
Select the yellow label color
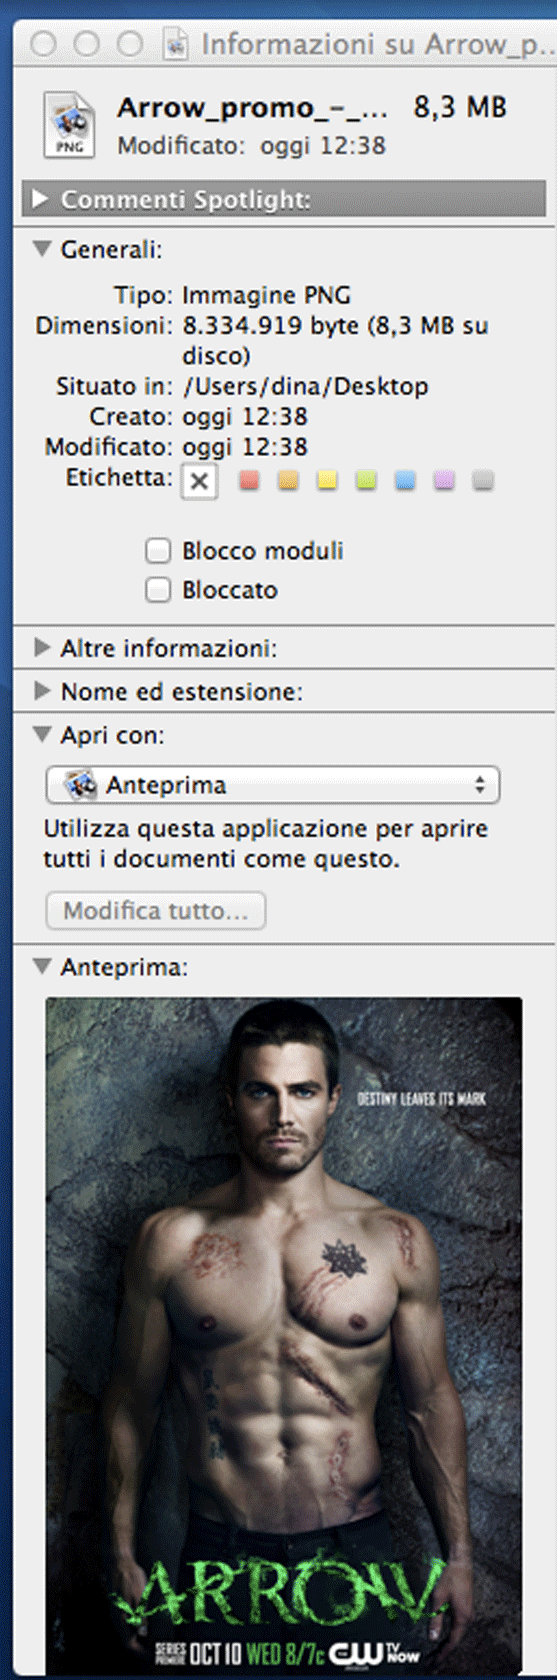click(327, 481)
